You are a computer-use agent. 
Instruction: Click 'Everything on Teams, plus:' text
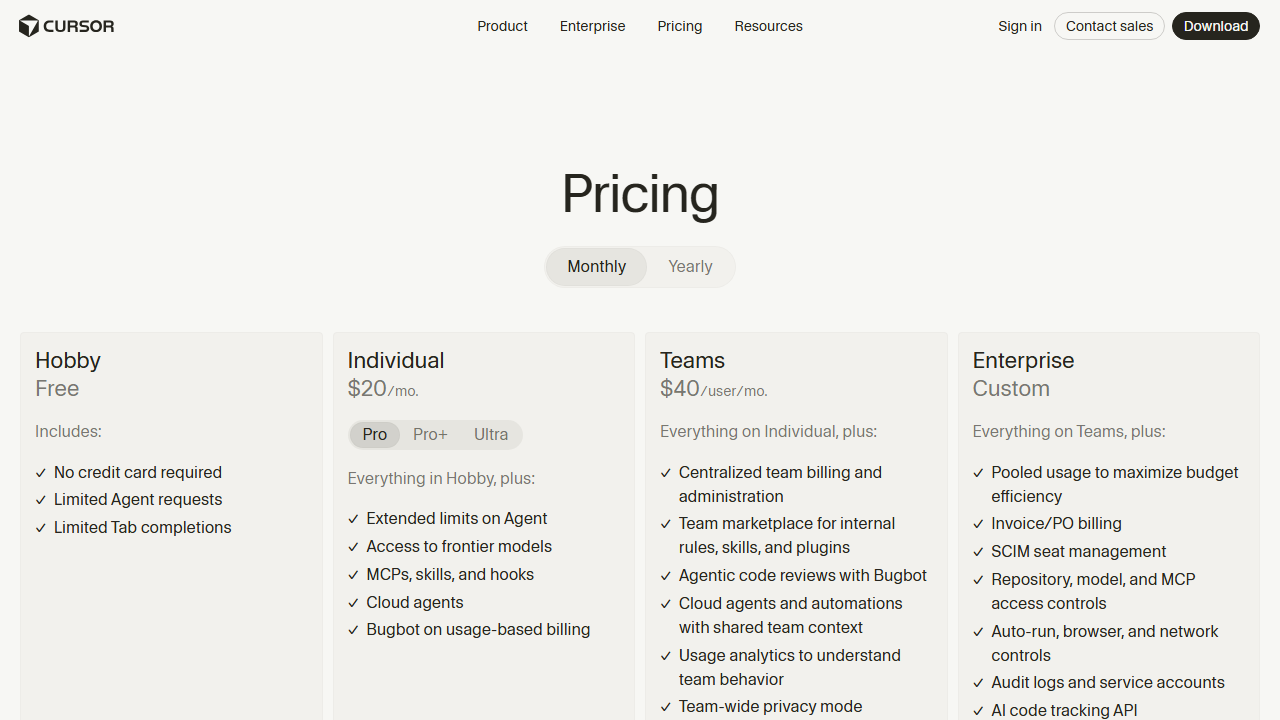1069,432
